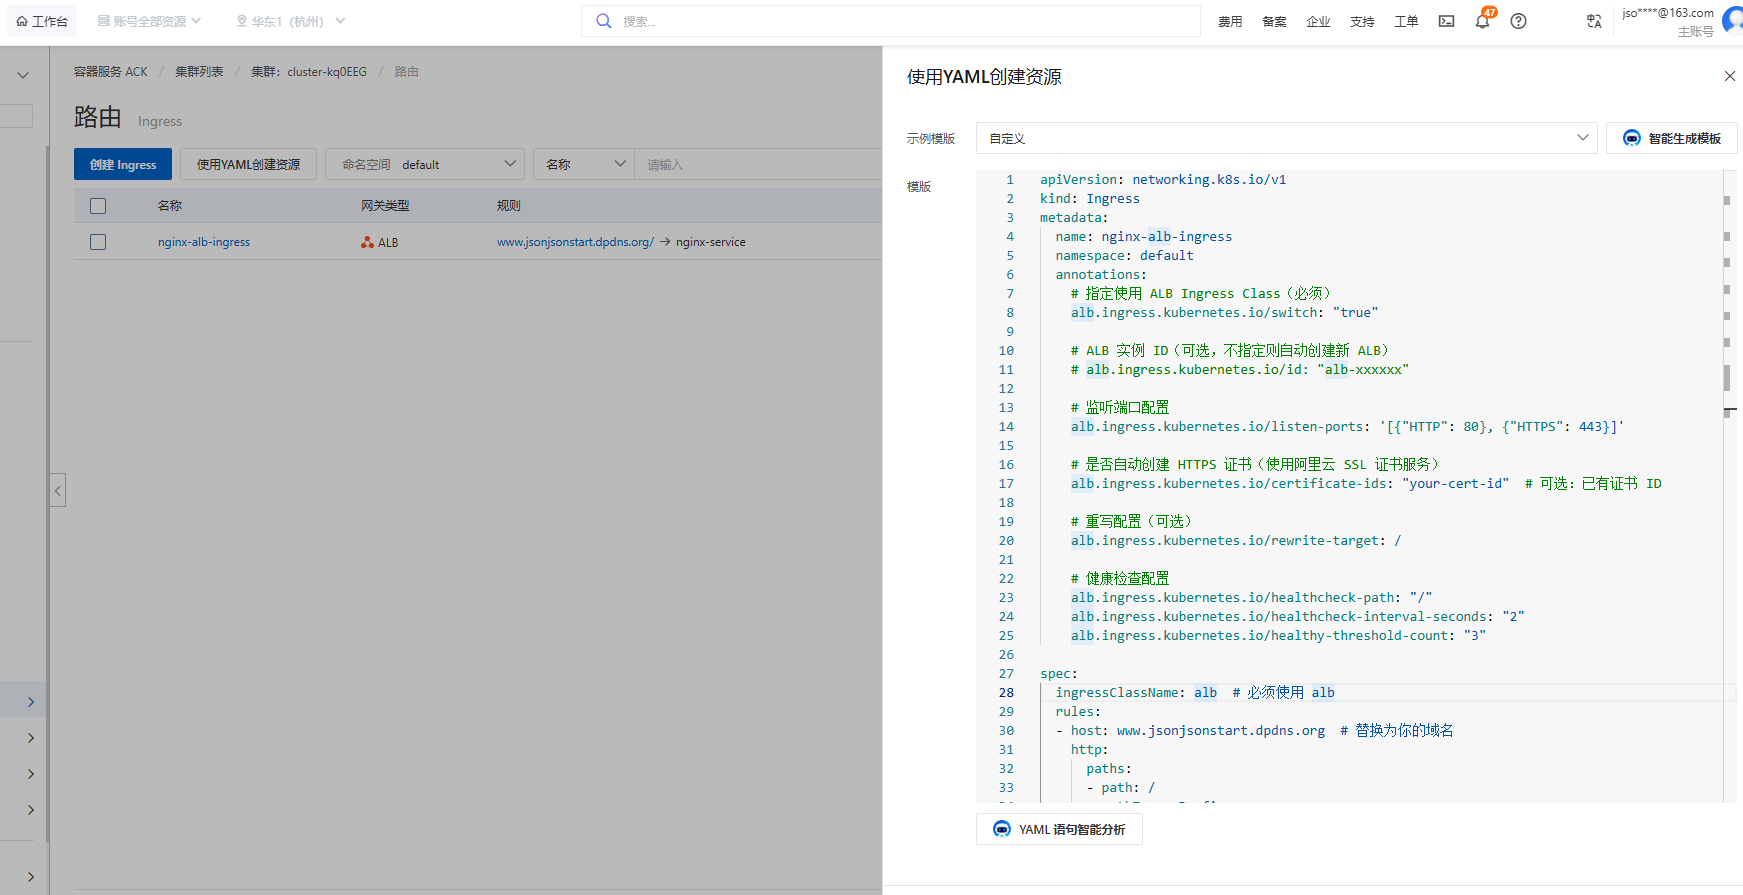Open the Cloud Shell terminal icon
1743x895 pixels.
point(1446,21)
